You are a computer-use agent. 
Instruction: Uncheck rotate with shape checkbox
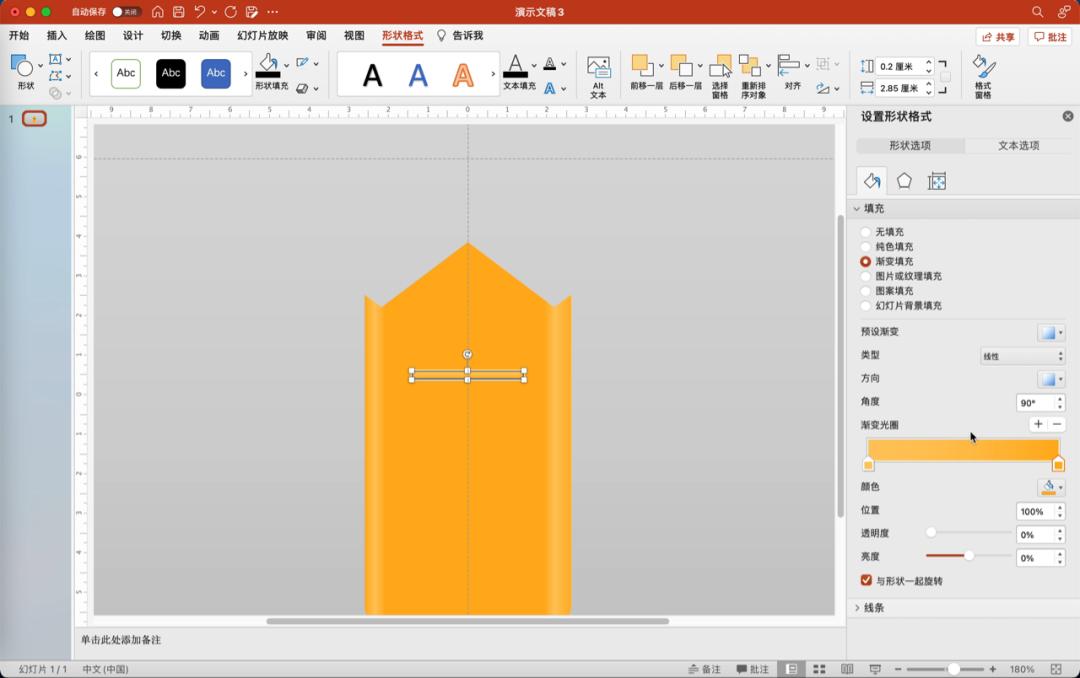(867, 581)
